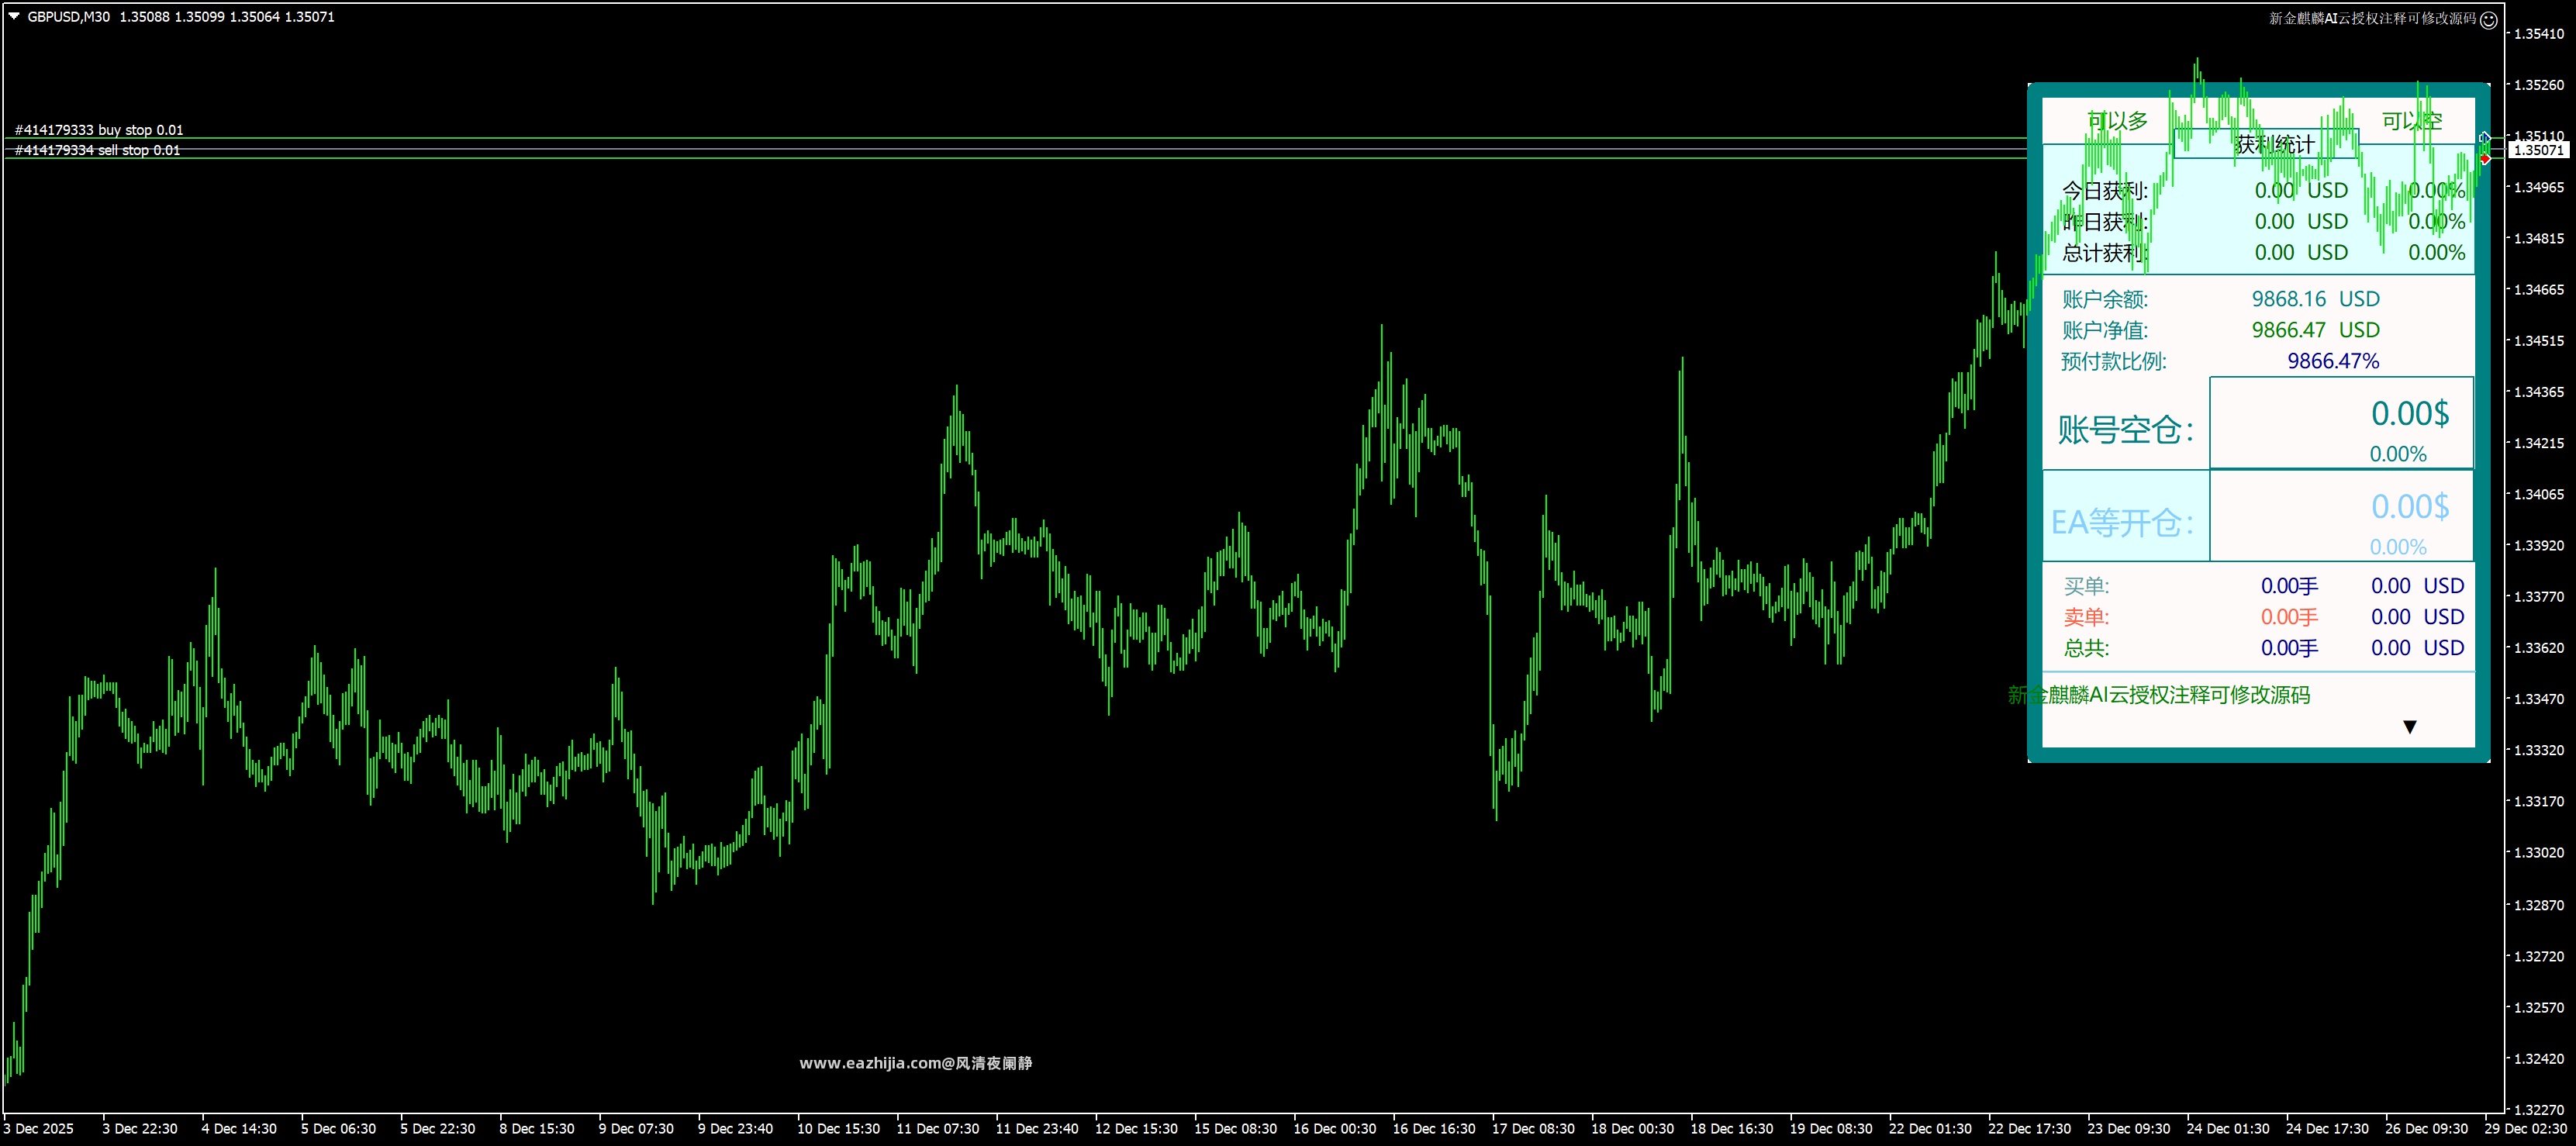Click the 账户净值 label
2576x1146 pixels.
2104,330
